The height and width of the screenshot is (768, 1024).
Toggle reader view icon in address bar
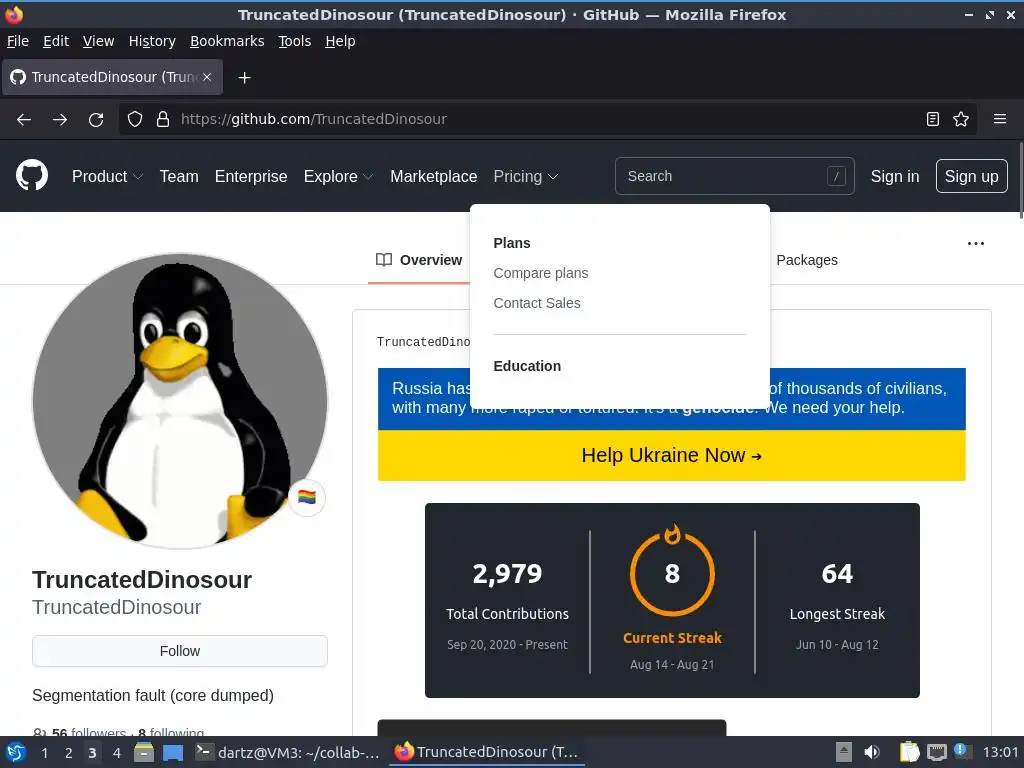[933, 119]
